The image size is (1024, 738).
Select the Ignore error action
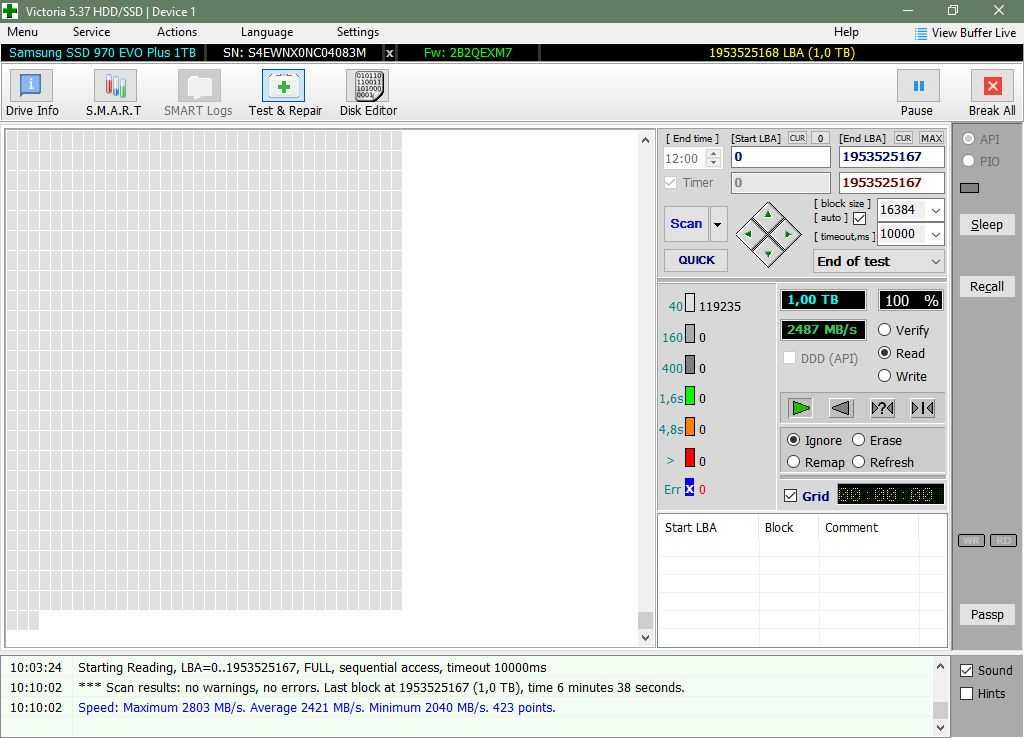(793, 440)
